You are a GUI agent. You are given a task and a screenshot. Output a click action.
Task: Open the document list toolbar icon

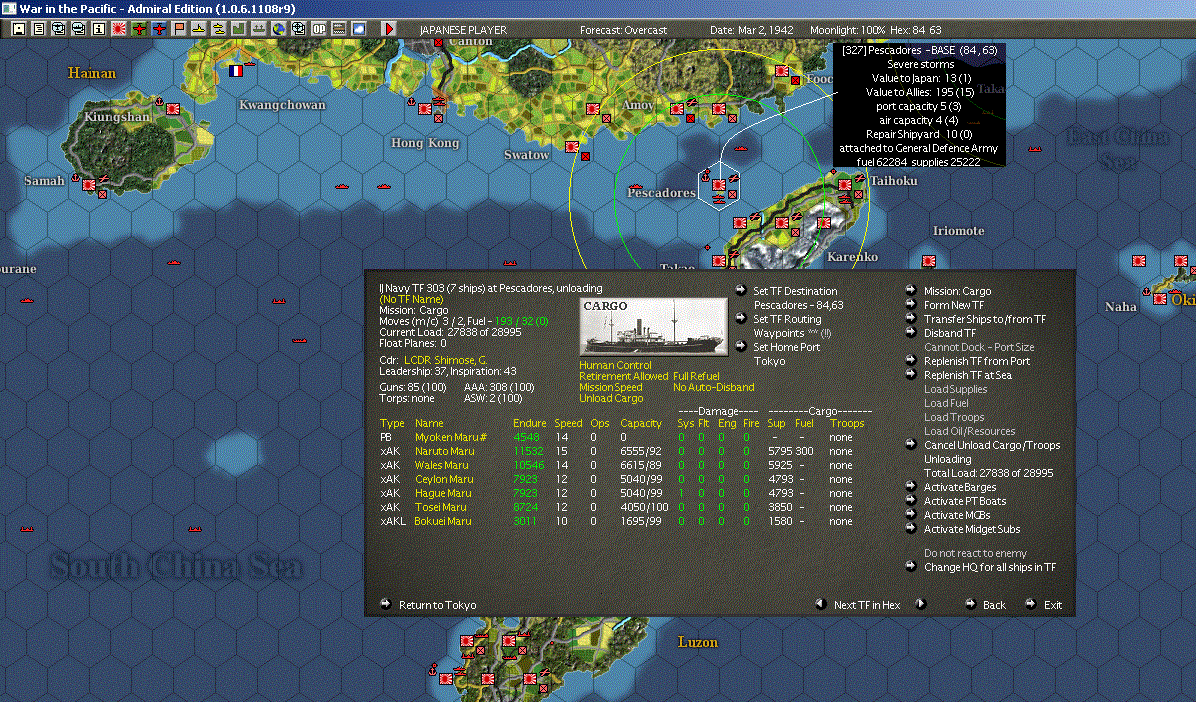pyautogui.click(x=39, y=29)
